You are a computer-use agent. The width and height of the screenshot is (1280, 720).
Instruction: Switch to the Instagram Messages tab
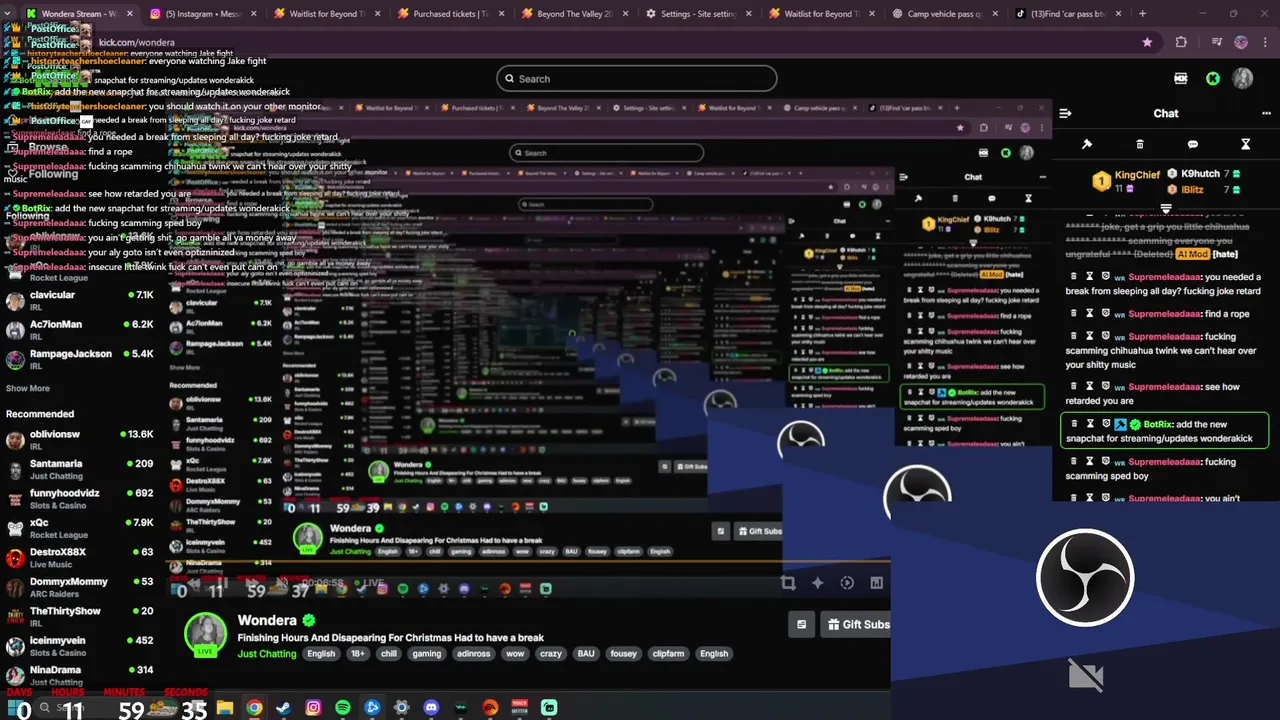[203, 14]
